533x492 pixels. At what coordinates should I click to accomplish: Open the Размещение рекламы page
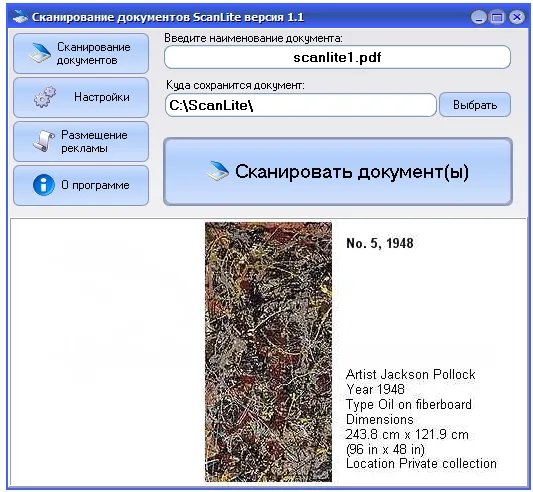(81, 141)
